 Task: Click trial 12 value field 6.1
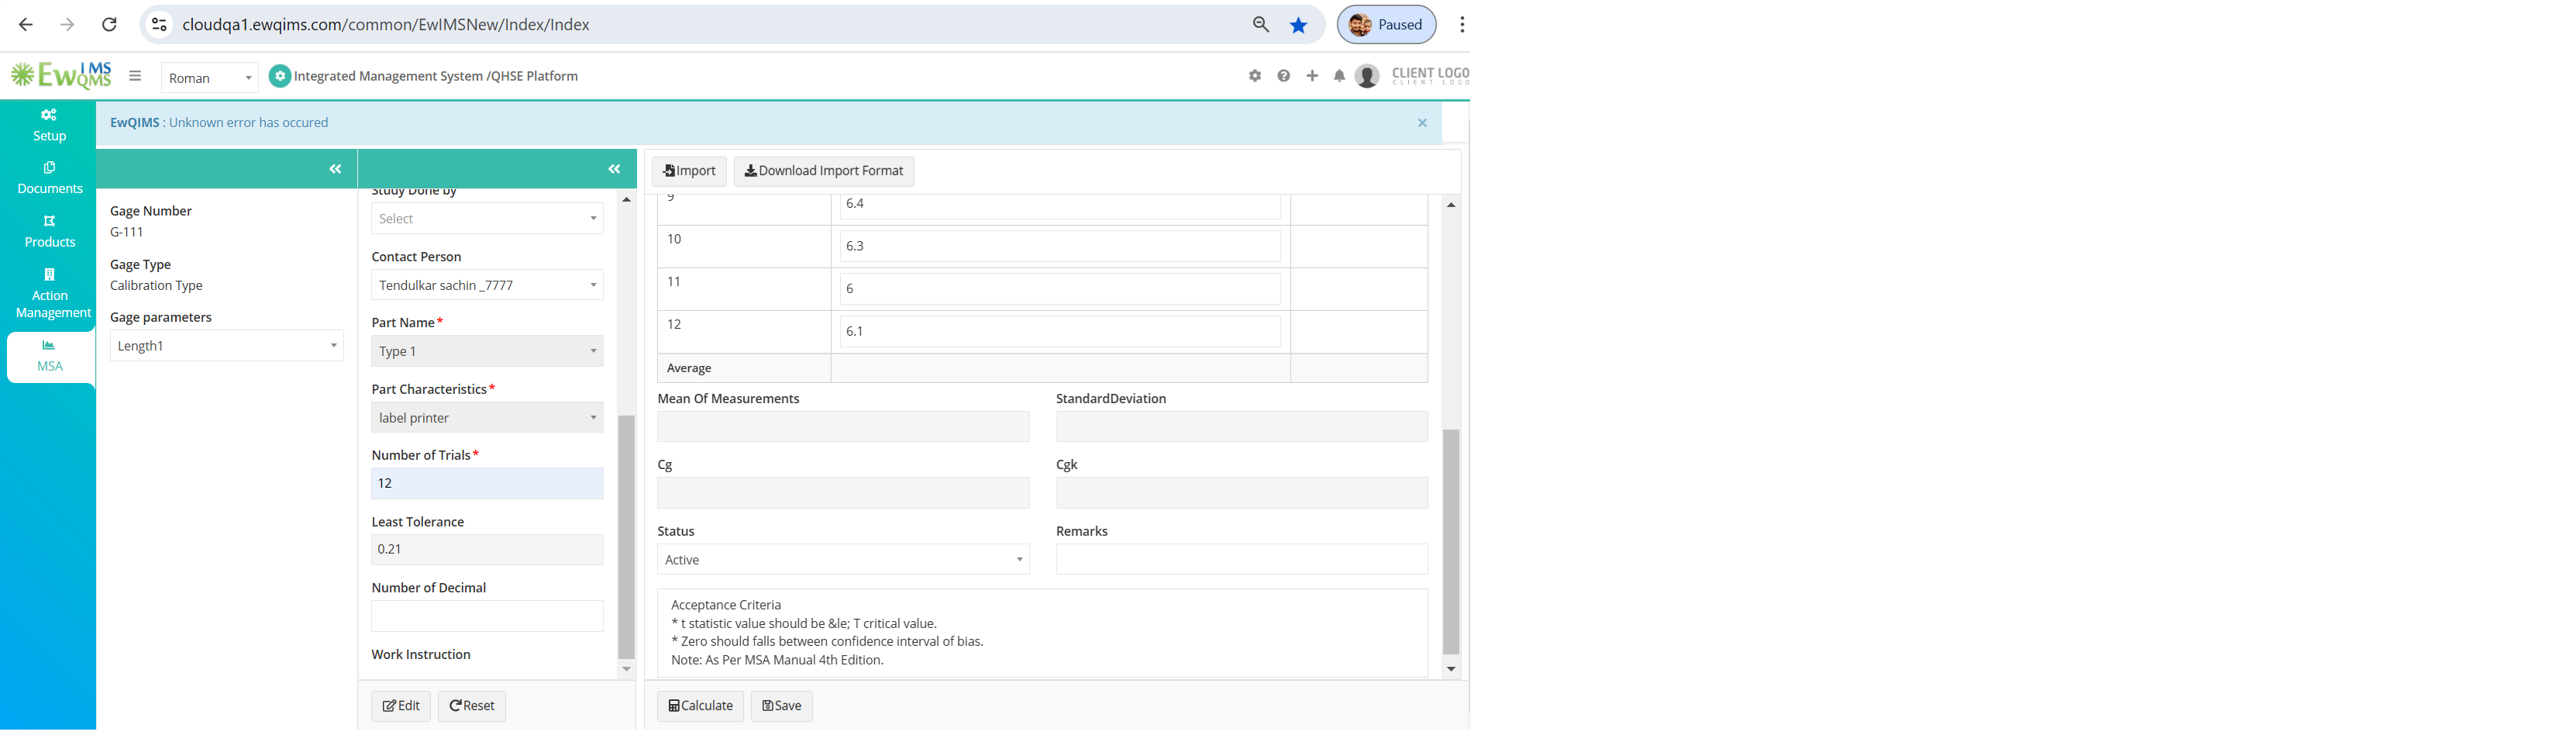(1060, 332)
